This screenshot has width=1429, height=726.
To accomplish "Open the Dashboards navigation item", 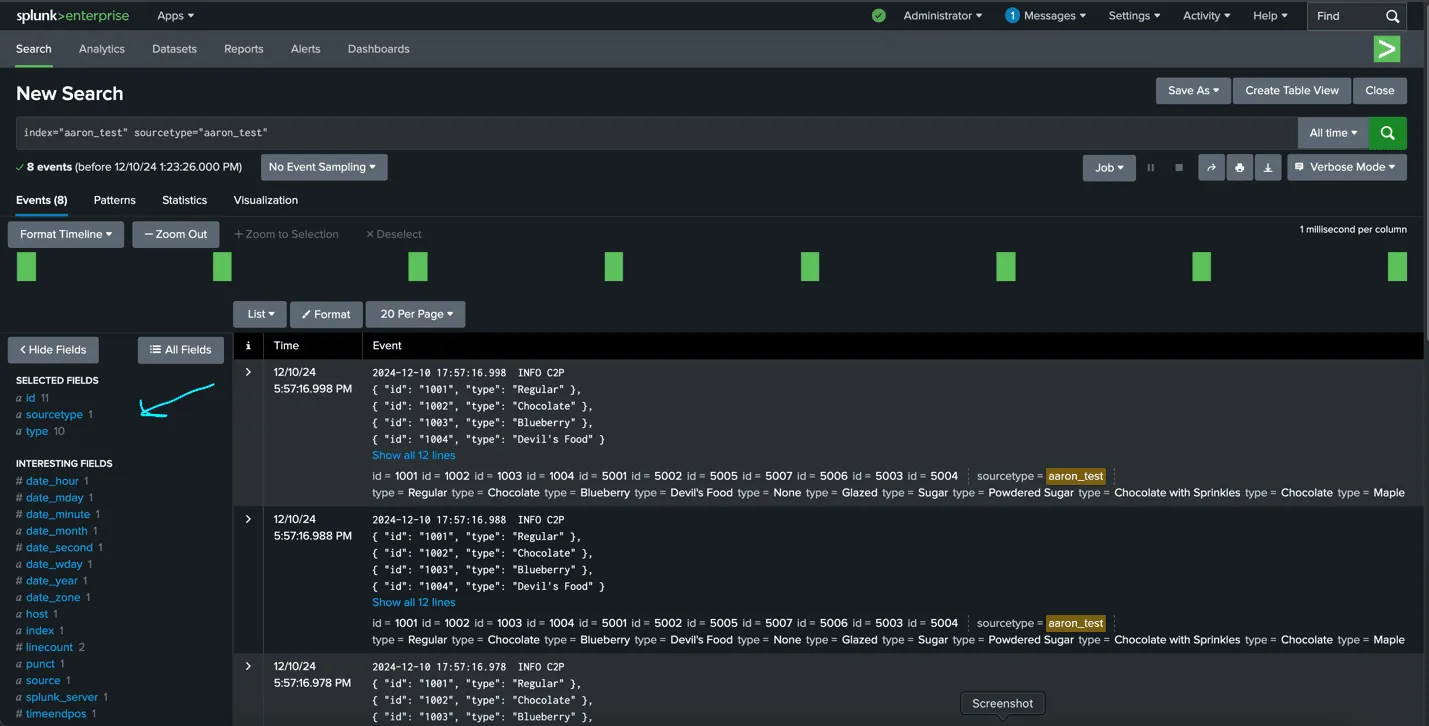I will tap(378, 49).
